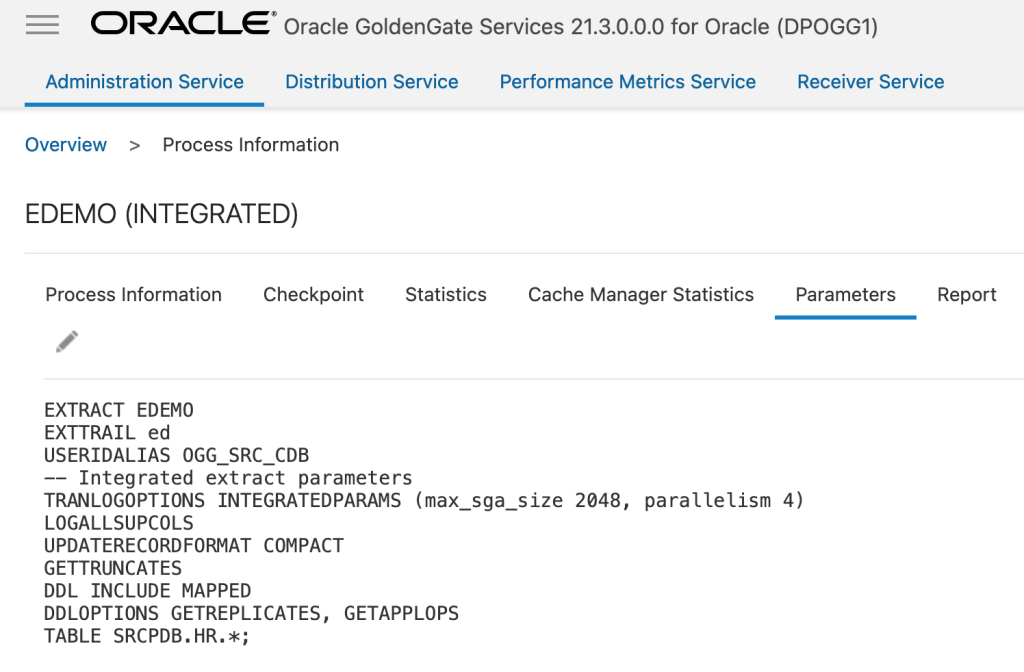Viewport: 1024px width, 672px height.
Task: Click the pencil icon to edit parameters
Action: click(67, 342)
